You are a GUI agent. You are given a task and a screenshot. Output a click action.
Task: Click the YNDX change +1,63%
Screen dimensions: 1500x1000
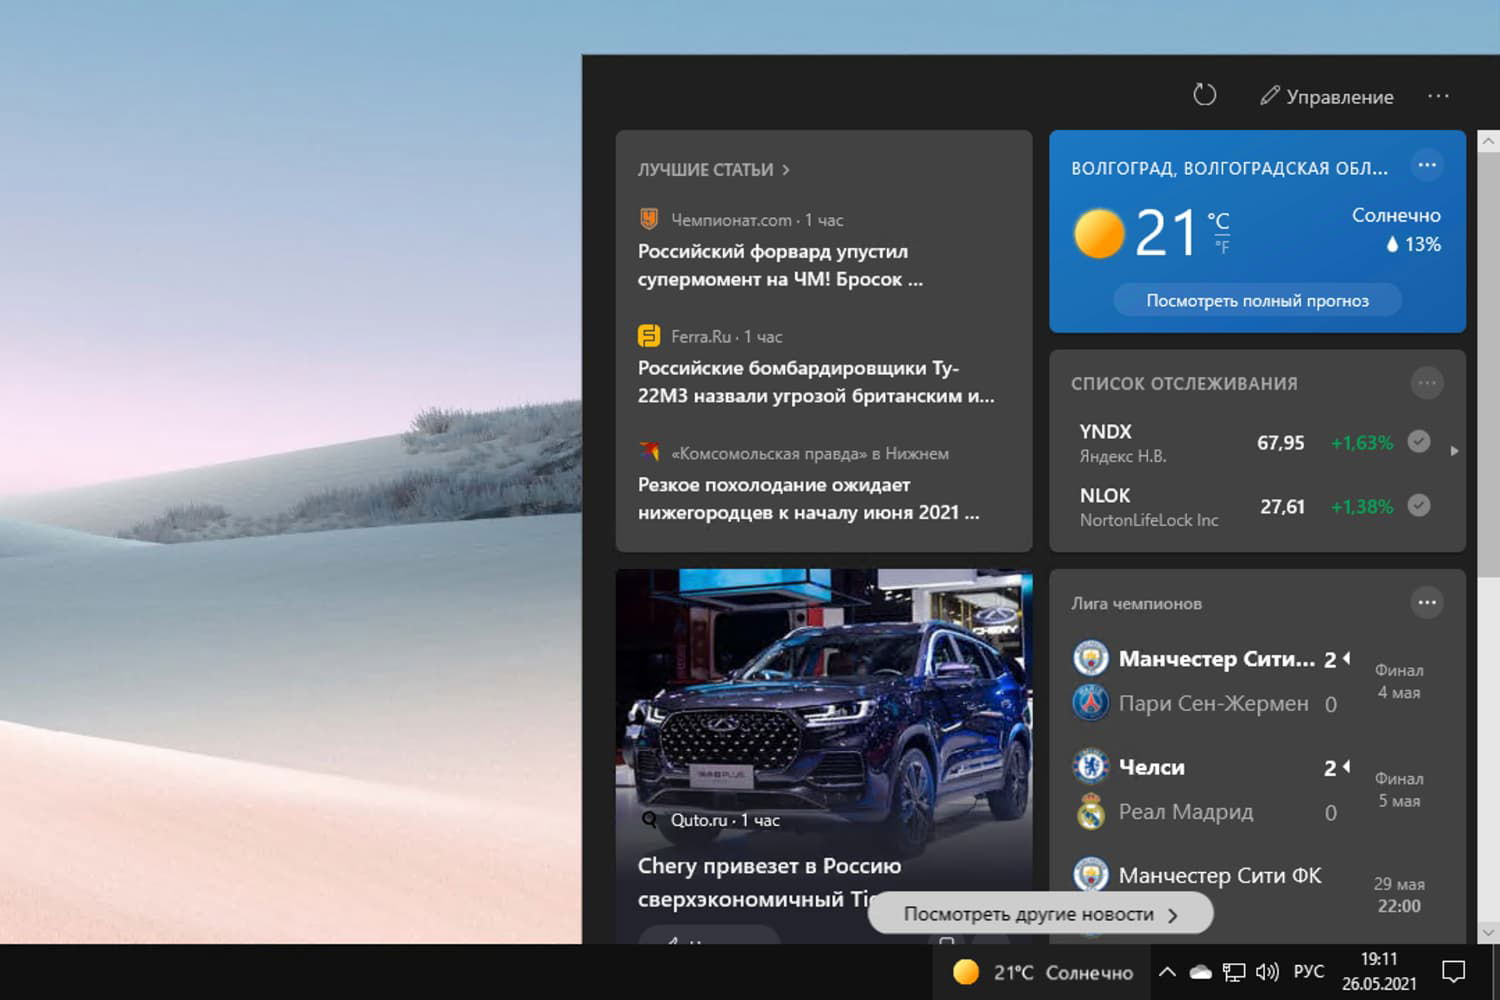pos(1362,442)
